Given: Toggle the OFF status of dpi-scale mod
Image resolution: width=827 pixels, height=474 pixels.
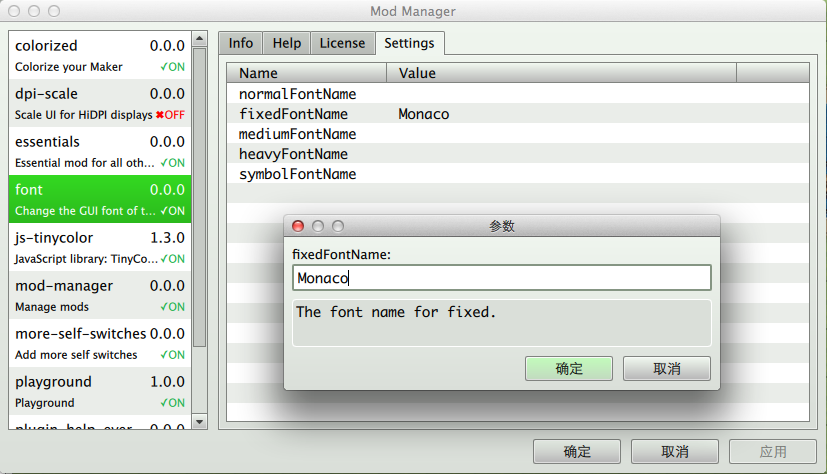Looking at the screenshot, I should point(170,115).
